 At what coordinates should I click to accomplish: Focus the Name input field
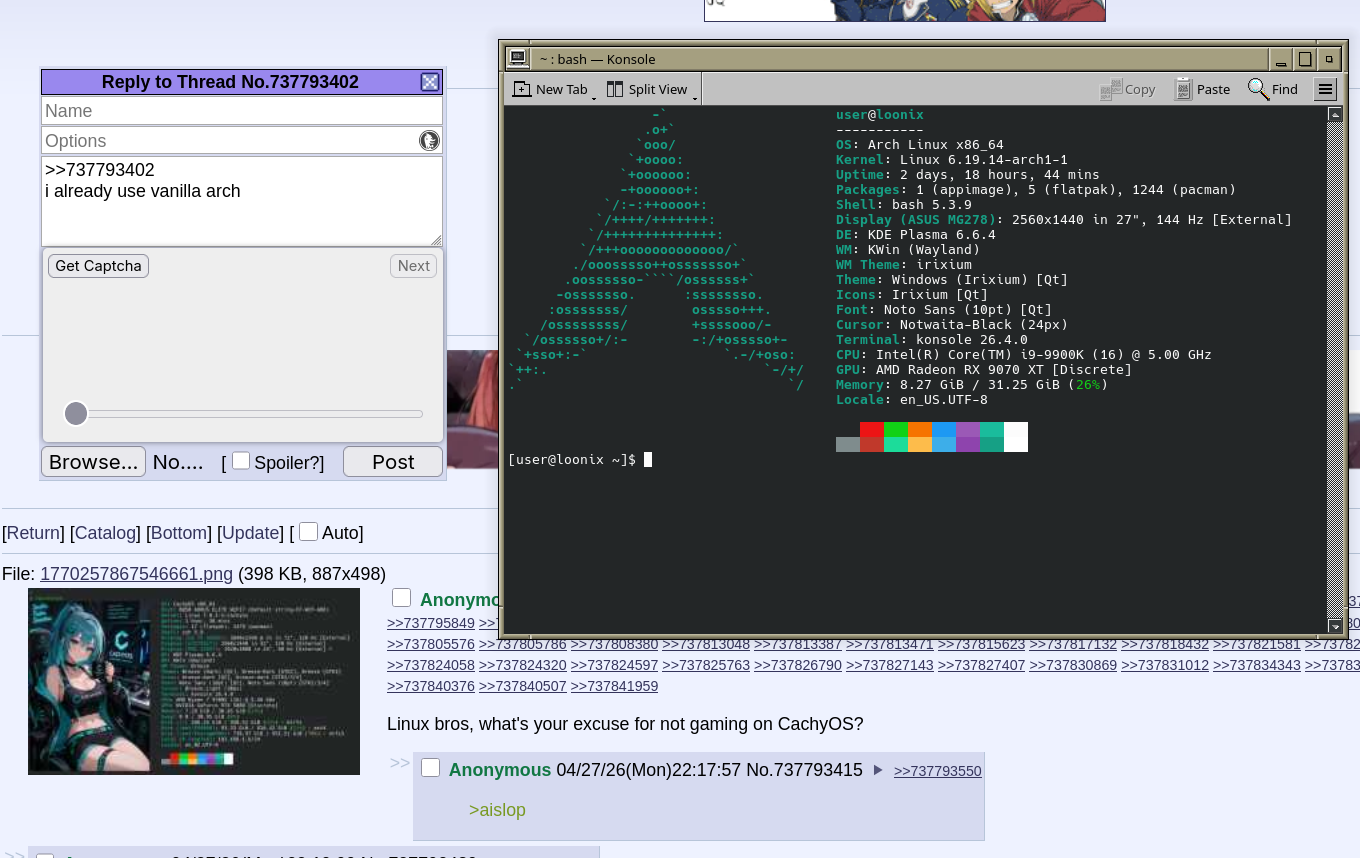242,111
